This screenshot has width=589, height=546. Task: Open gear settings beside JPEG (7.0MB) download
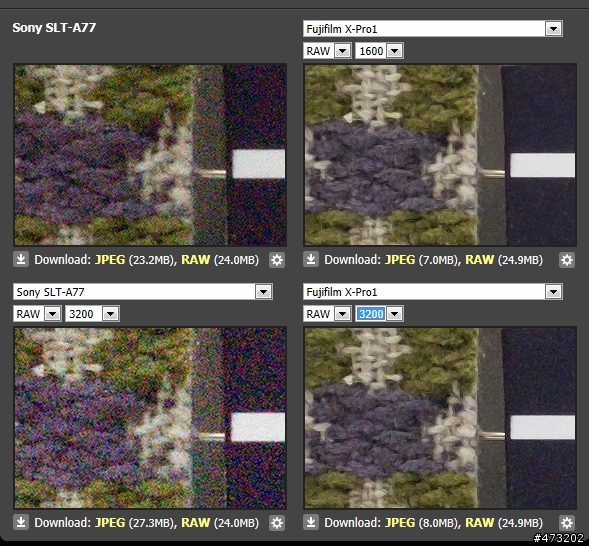pyautogui.click(x=567, y=260)
